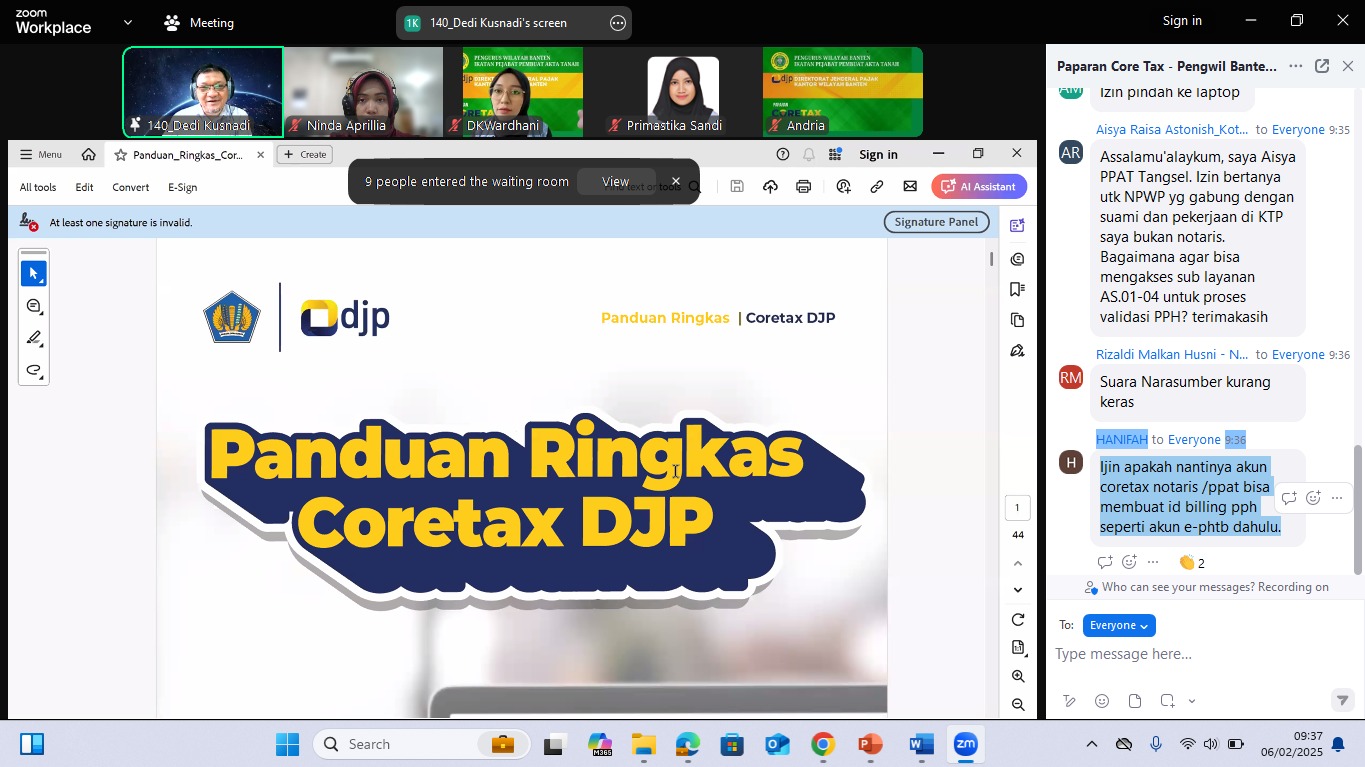Image resolution: width=1365 pixels, height=767 pixels.
Task: Expand the screenshot options chevron in chat
Action: coord(1191,701)
